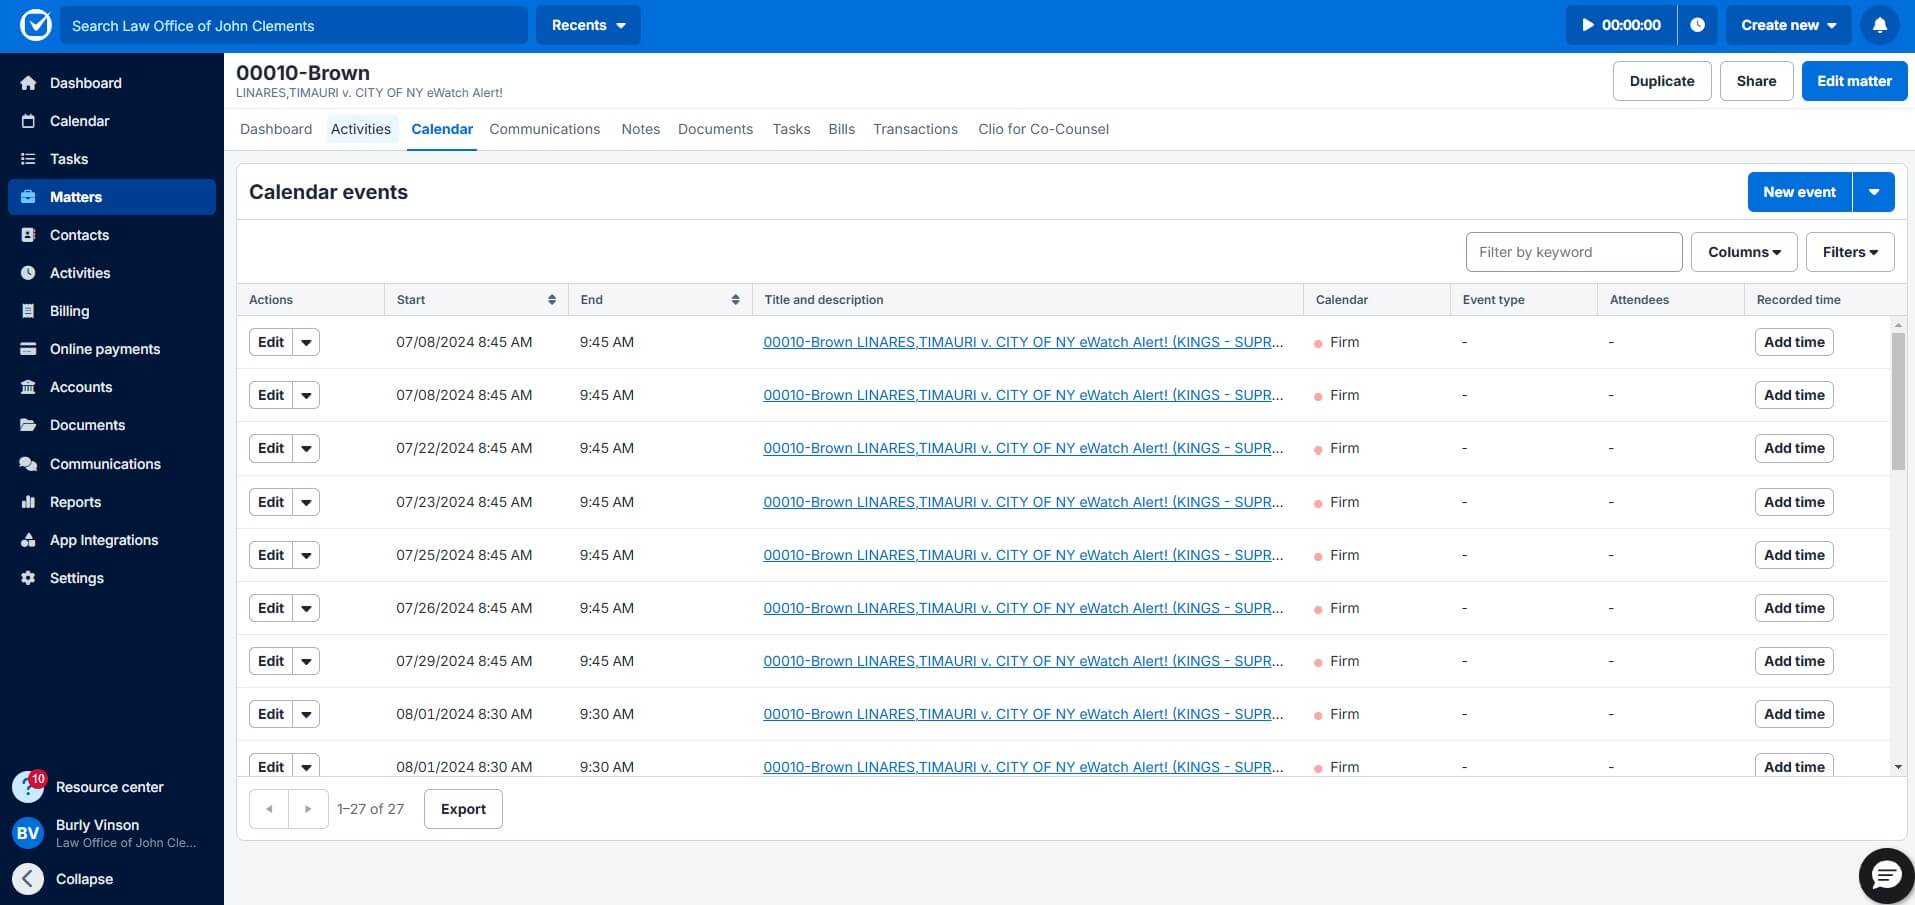Open the matter Tasks tab
Screen dimensions: 1915x905
tap(791, 129)
